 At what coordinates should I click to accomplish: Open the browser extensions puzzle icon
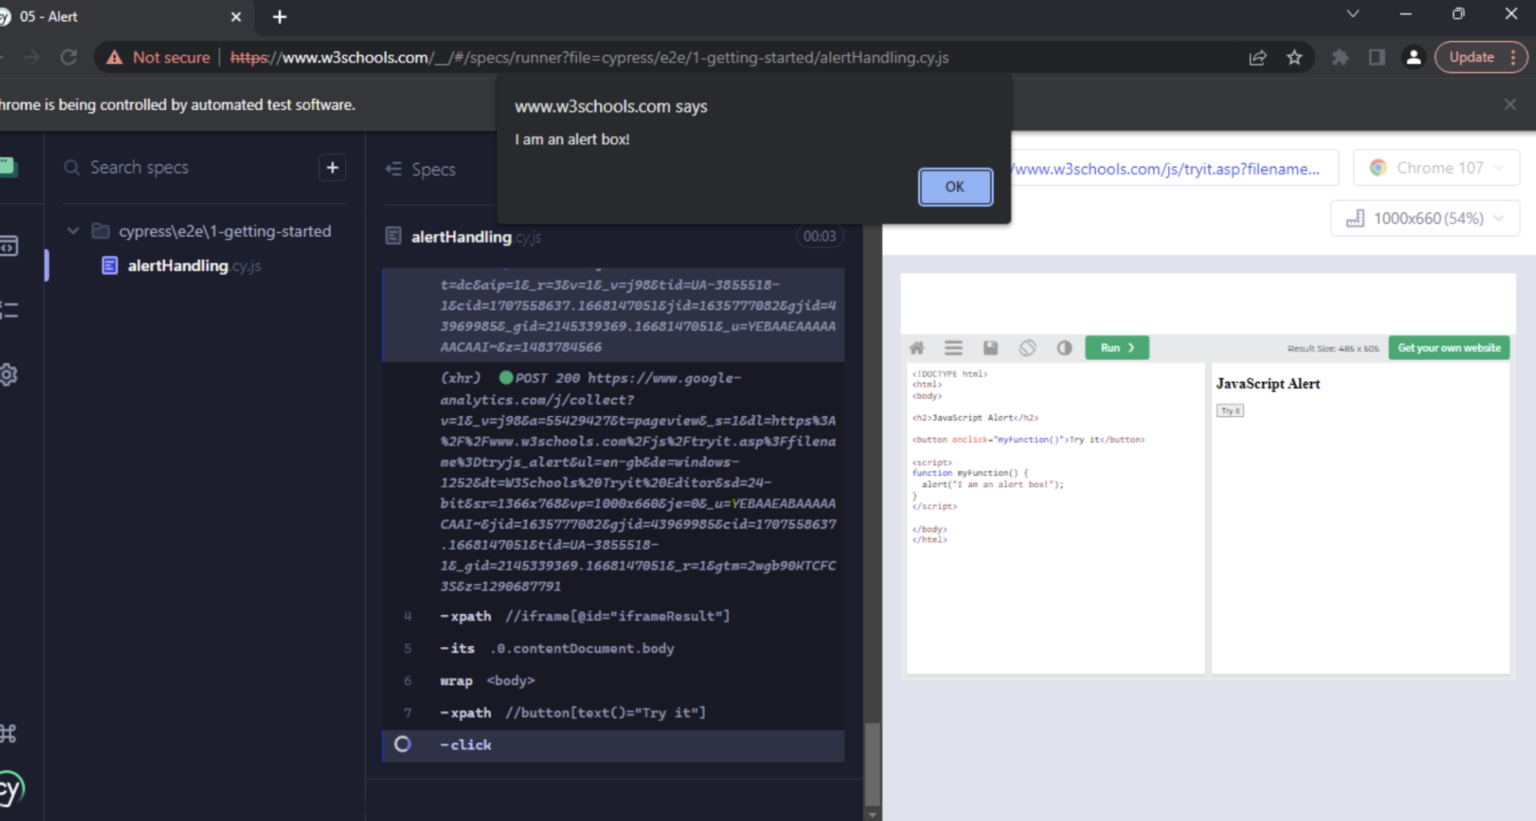click(1340, 57)
